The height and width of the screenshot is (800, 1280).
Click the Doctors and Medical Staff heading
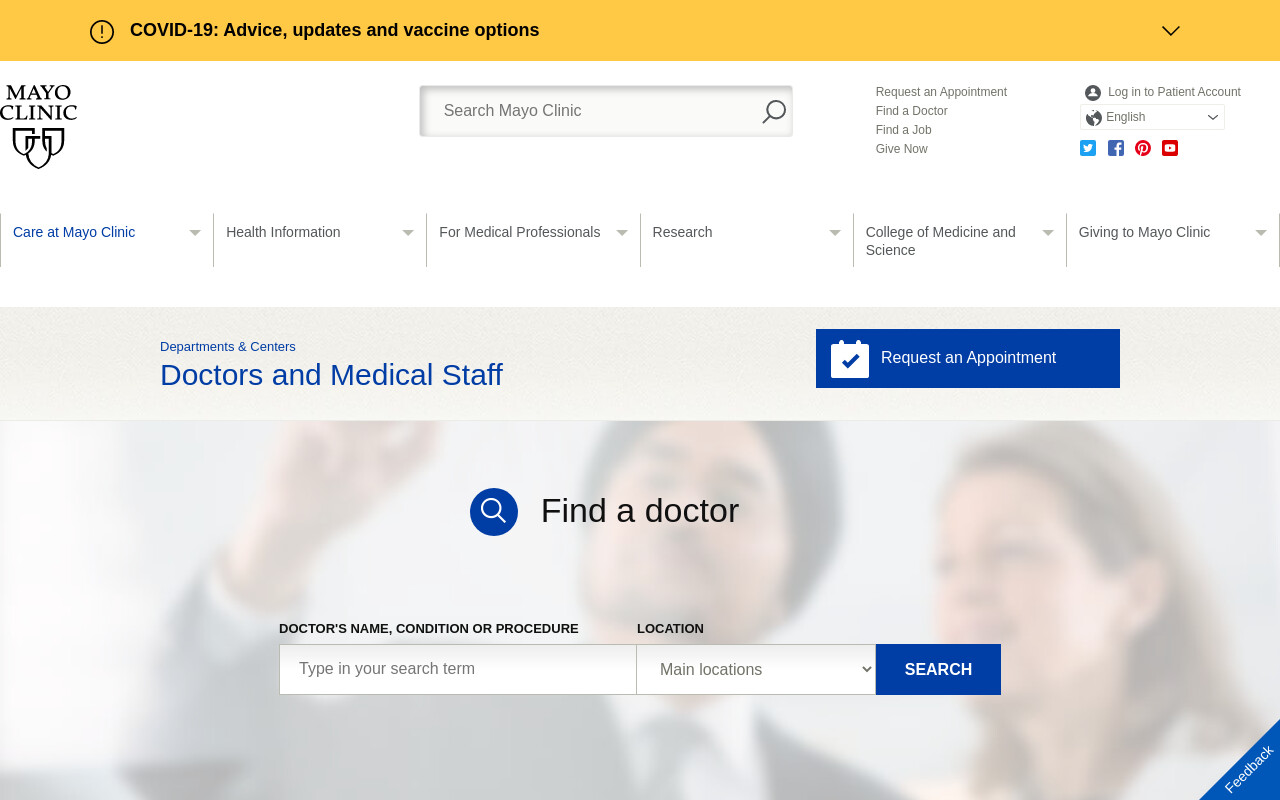331,375
